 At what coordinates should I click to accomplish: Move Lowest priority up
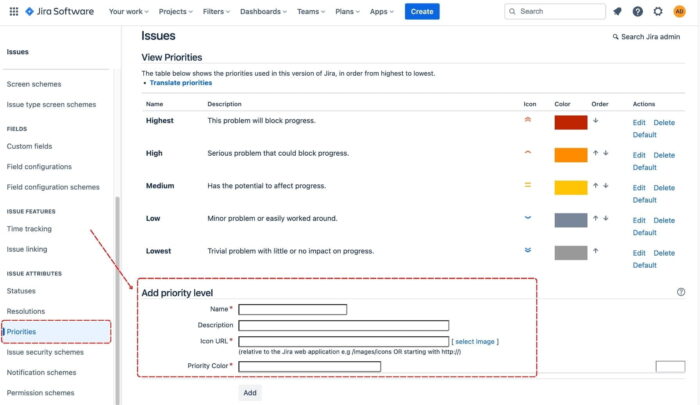[x=596, y=251]
